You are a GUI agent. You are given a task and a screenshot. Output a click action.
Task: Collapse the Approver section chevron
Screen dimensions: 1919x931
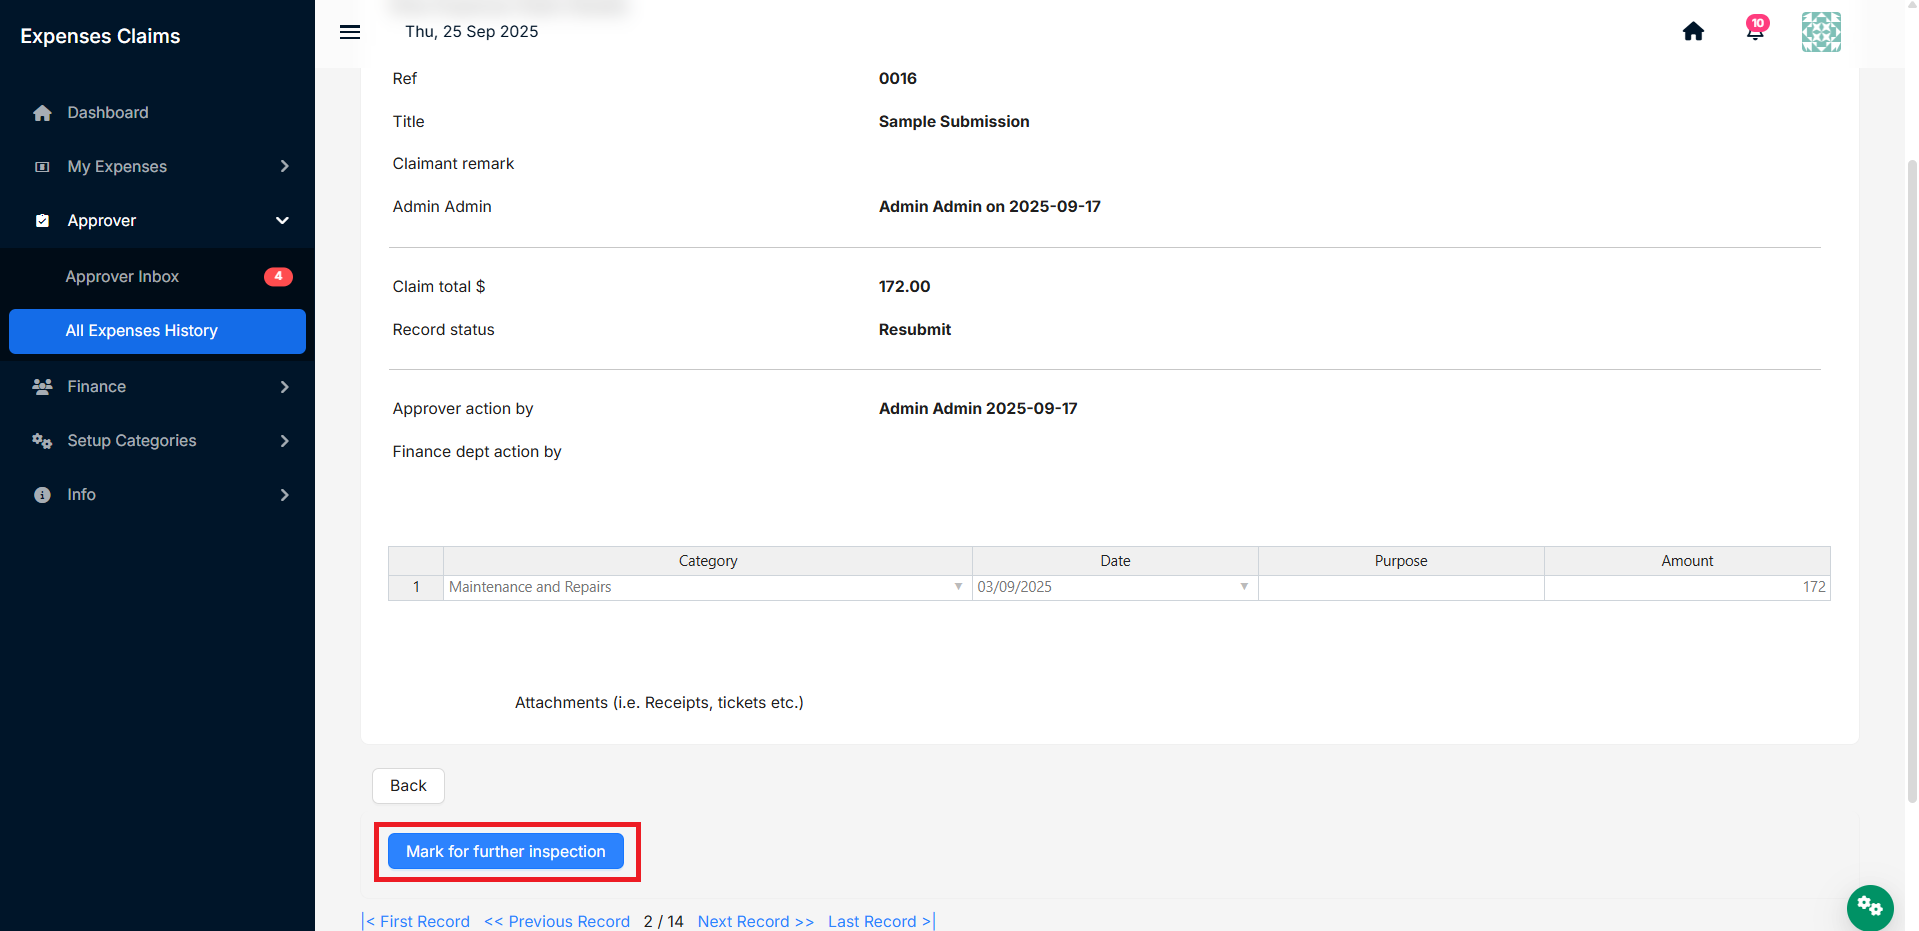(283, 221)
